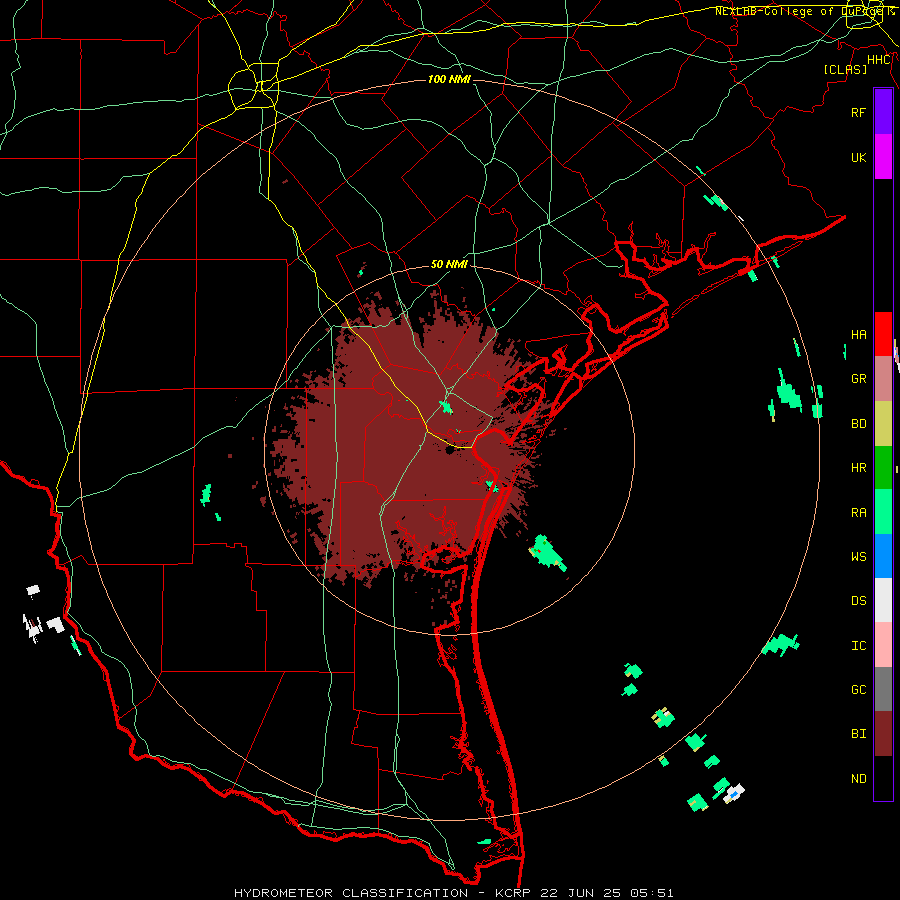900x900 pixels.
Task: Click the HA red legend swatch
Action: (x=883, y=334)
